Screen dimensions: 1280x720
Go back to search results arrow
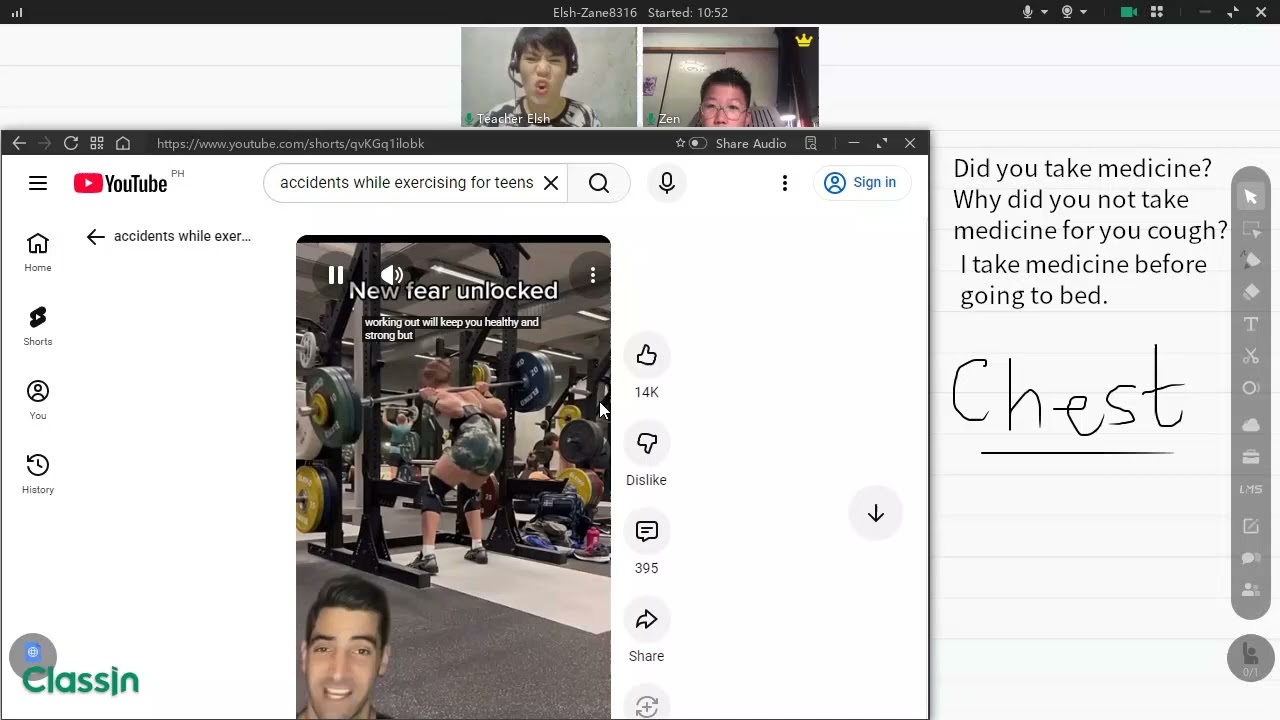(x=95, y=237)
